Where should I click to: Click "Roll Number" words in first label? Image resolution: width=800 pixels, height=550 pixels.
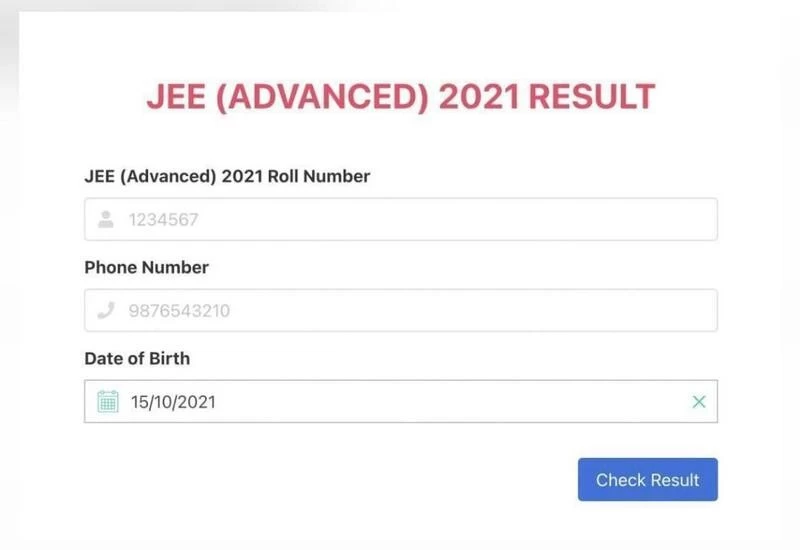(x=321, y=176)
